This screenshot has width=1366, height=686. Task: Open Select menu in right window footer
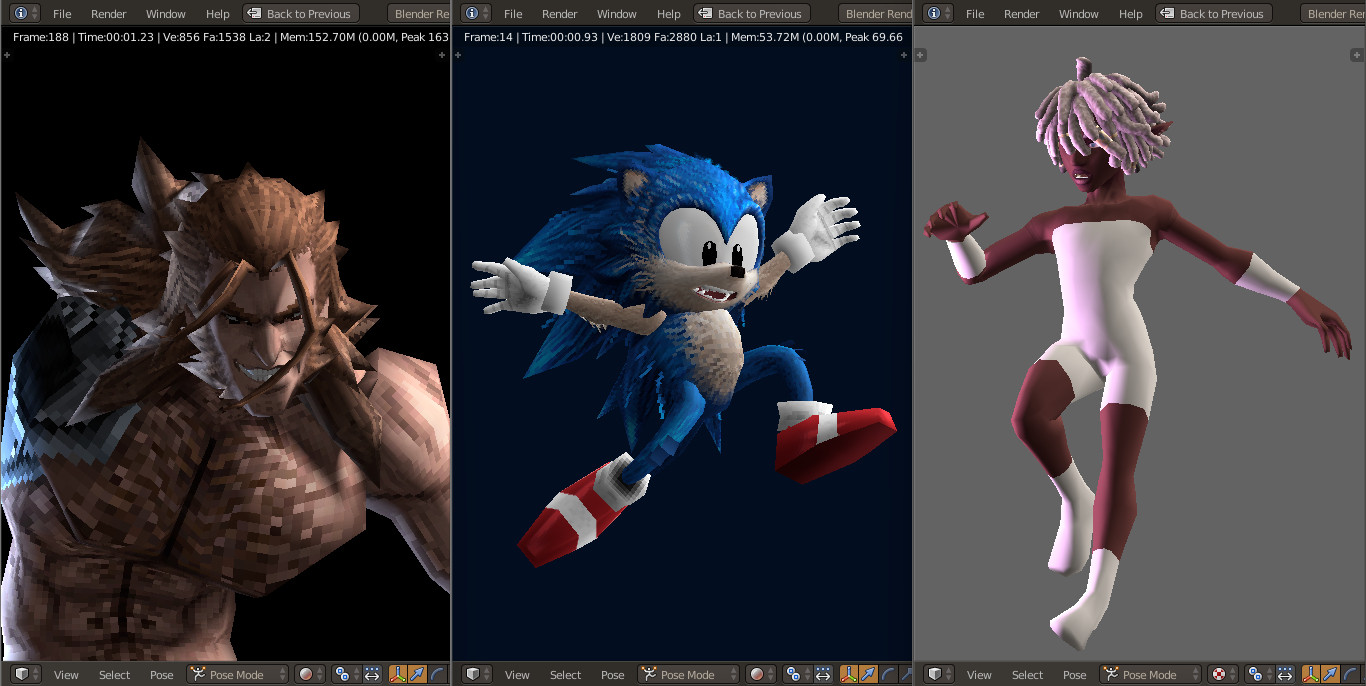(1028, 675)
